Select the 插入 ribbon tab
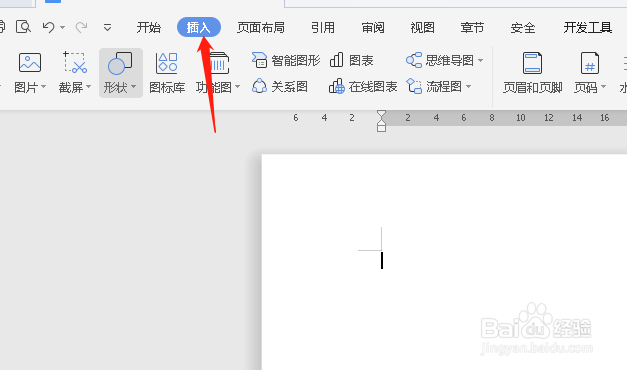This screenshot has height=370, width=627. pos(199,27)
